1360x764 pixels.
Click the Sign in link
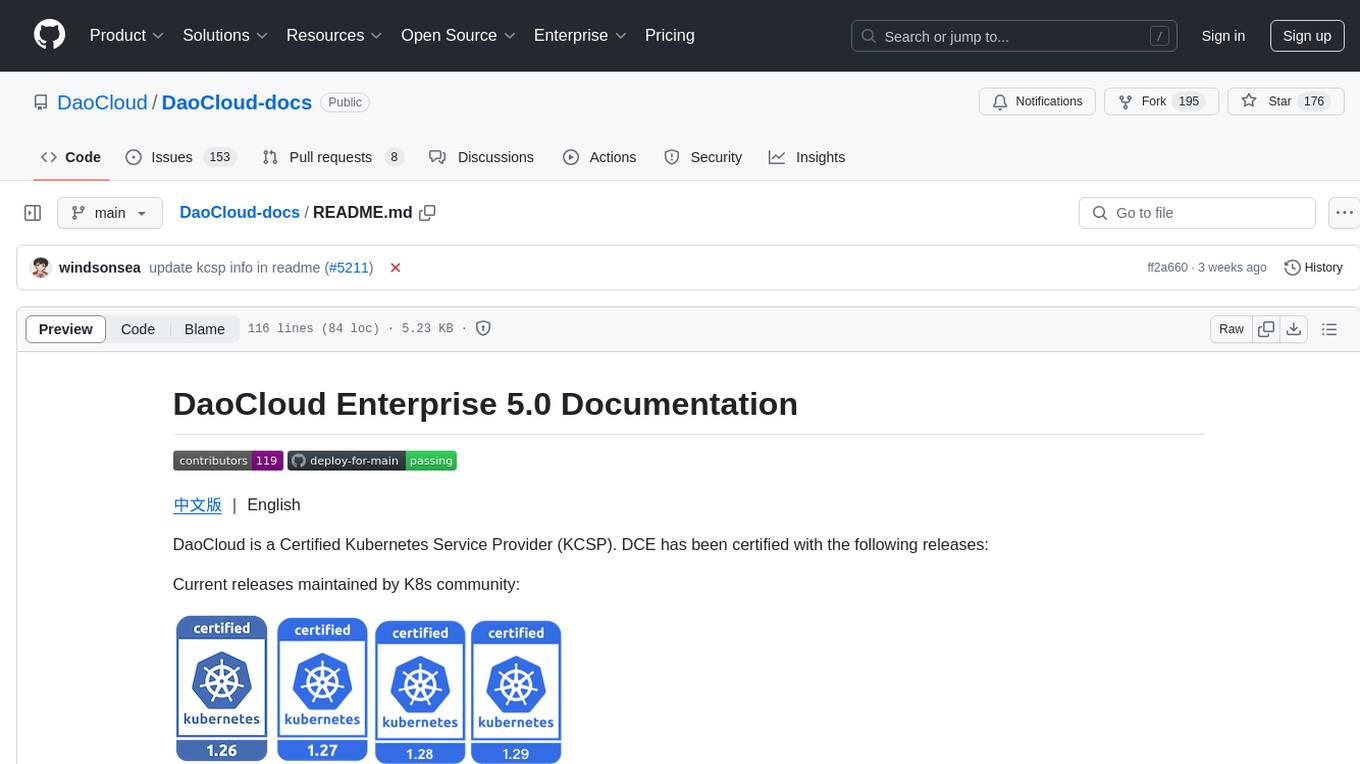click(1223, 36)
